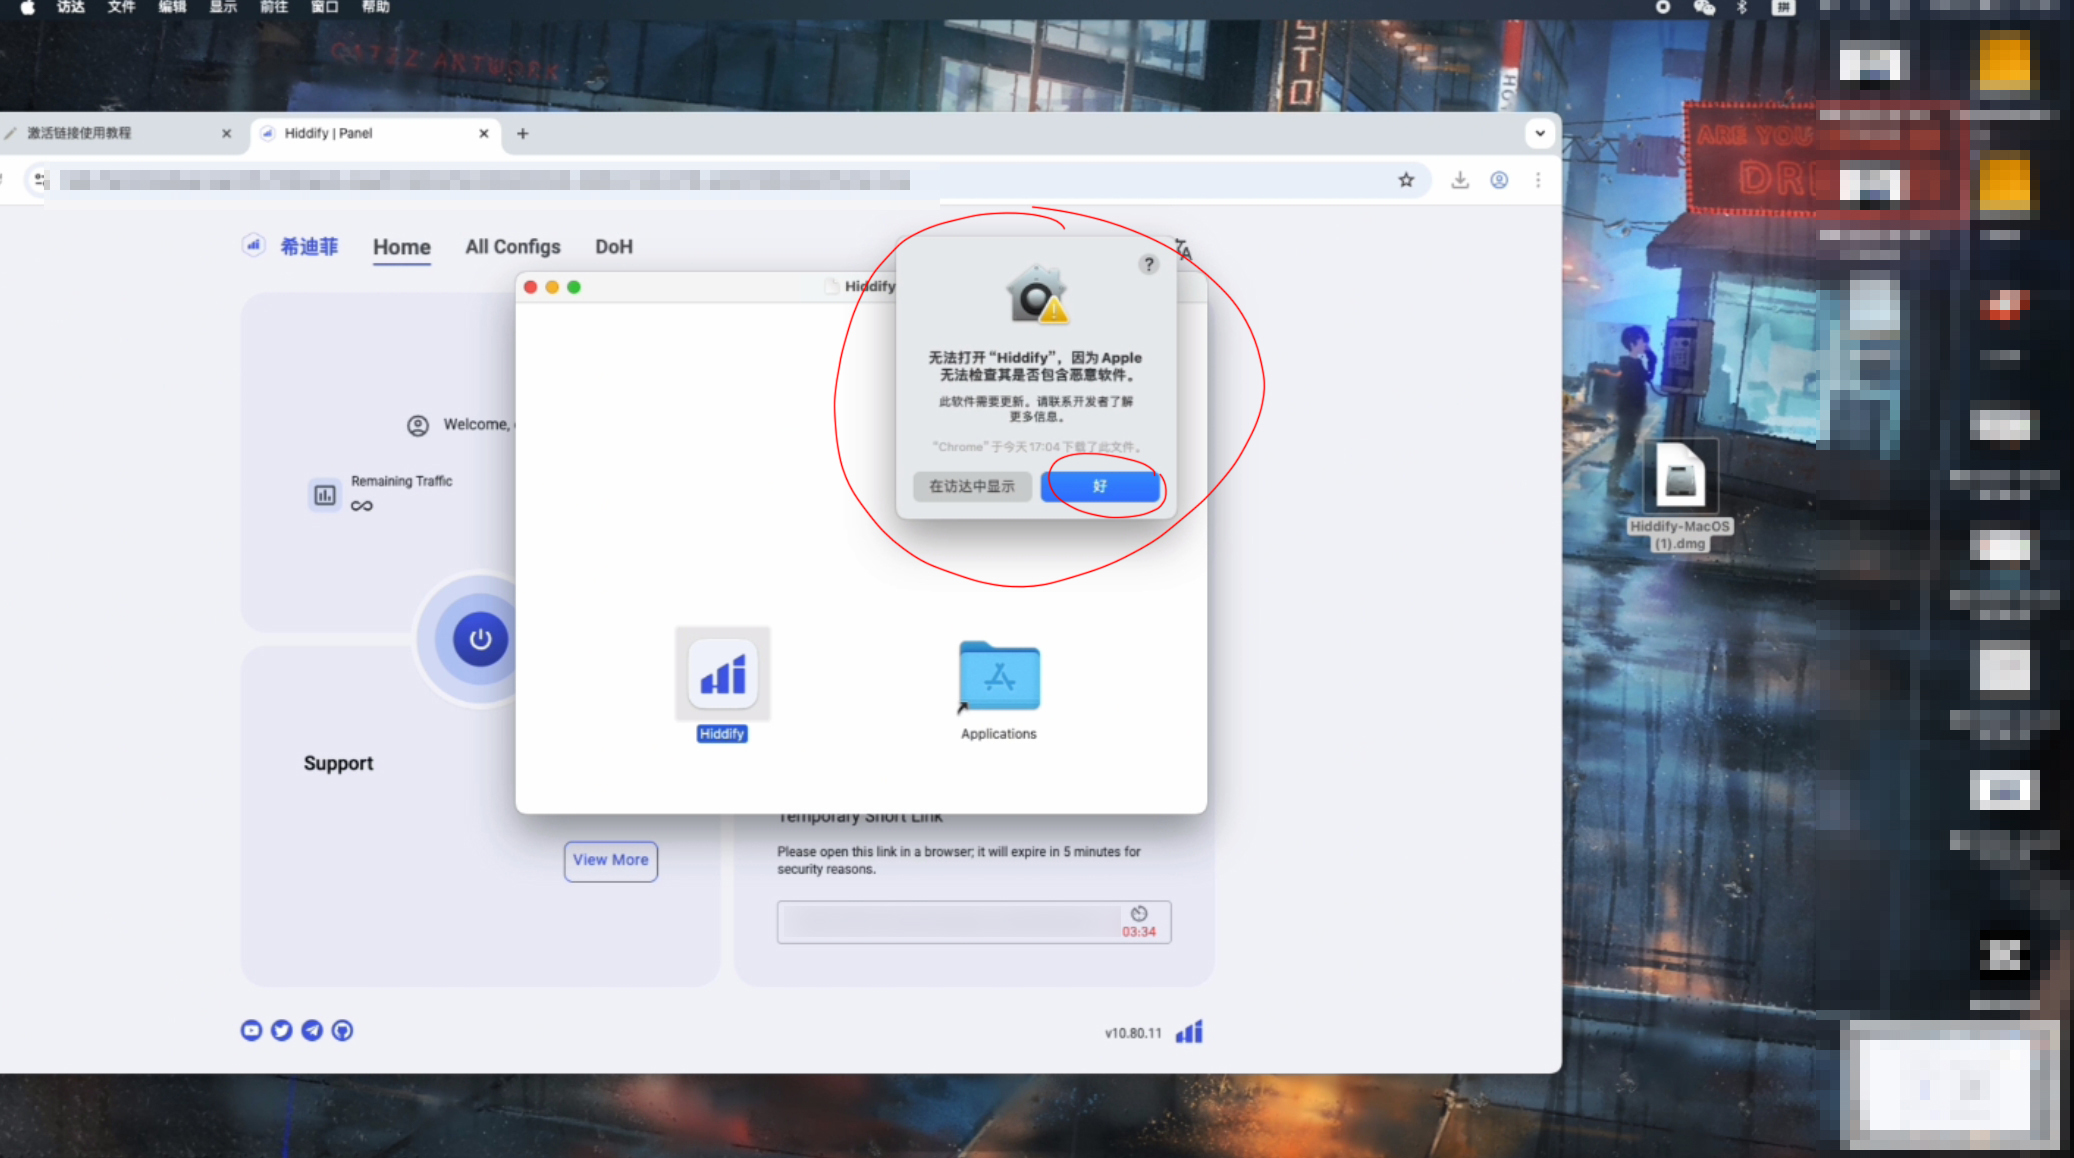Viewport: 2074px width, 1158px height.
Task: Open the alert's help question mark
Action: tap(1149, 264)
